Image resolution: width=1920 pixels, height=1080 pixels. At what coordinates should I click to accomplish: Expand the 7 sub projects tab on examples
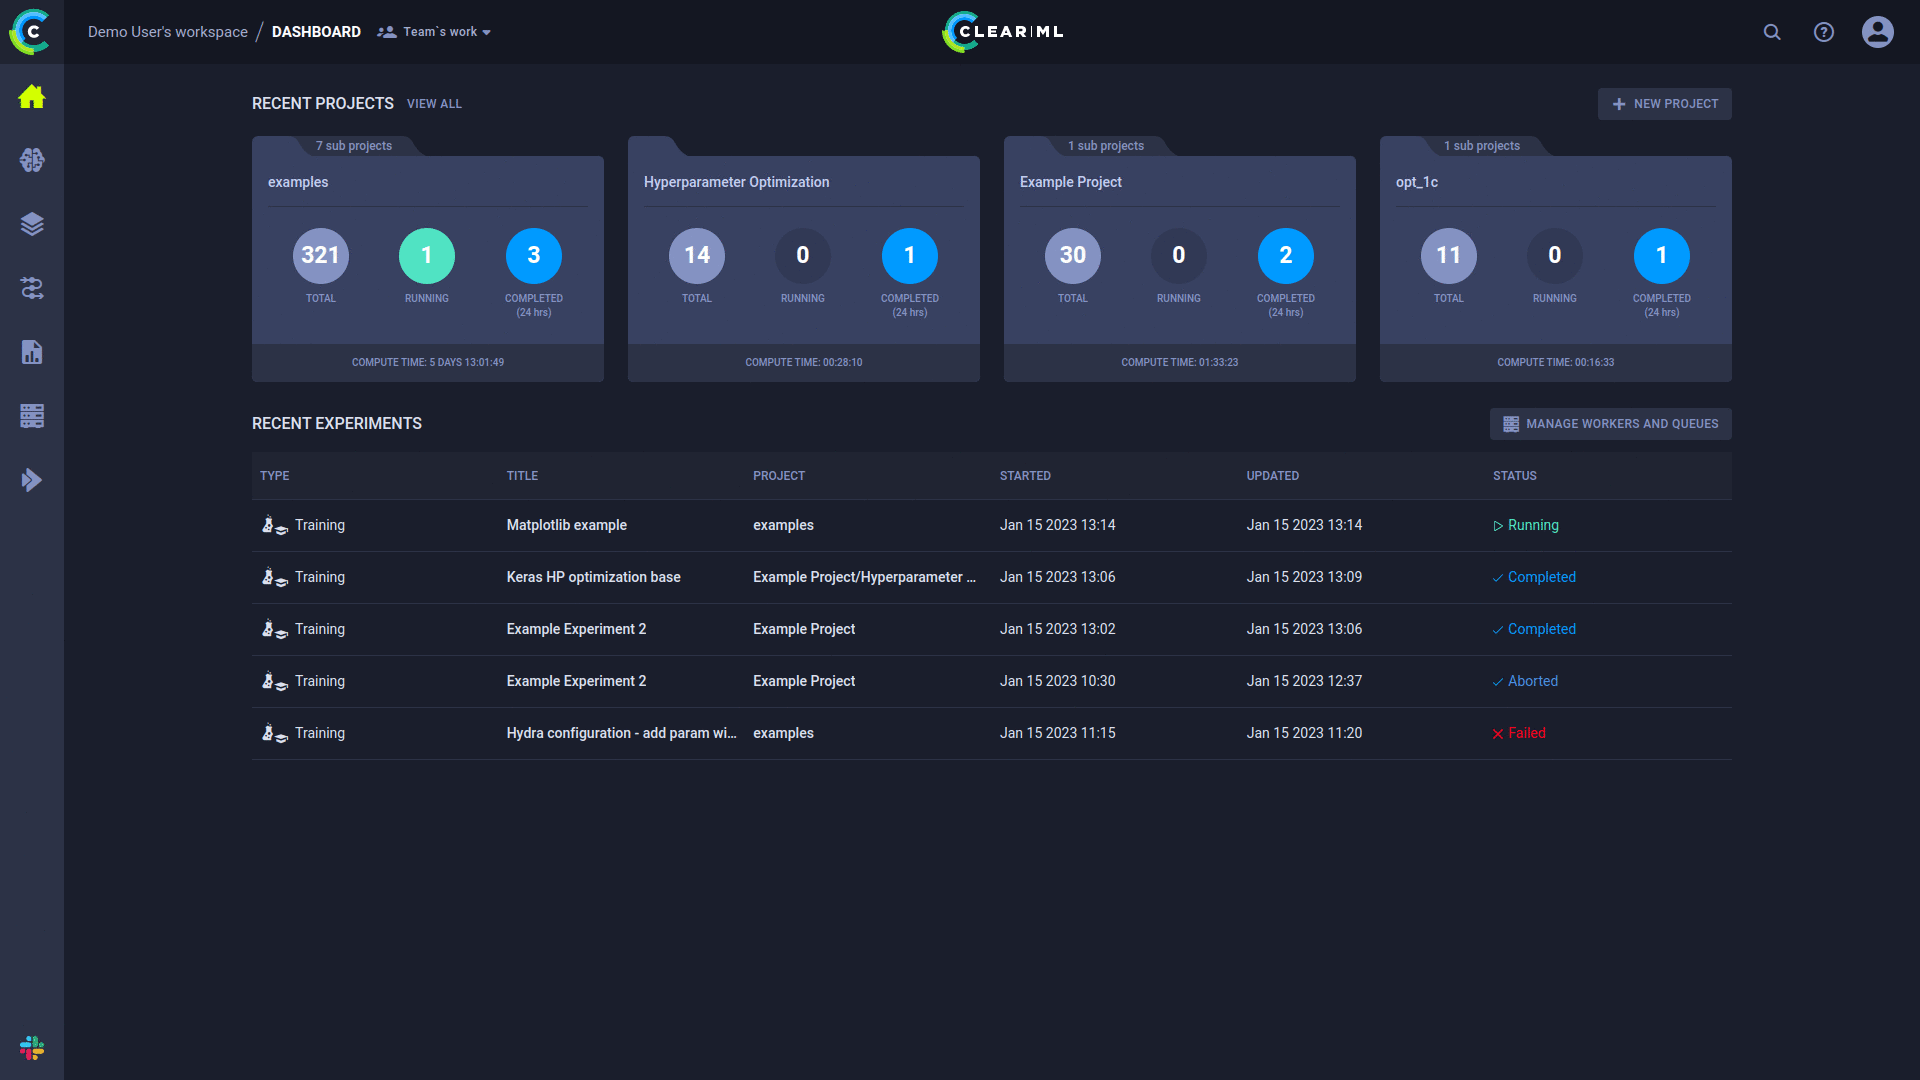pos(354,146)
